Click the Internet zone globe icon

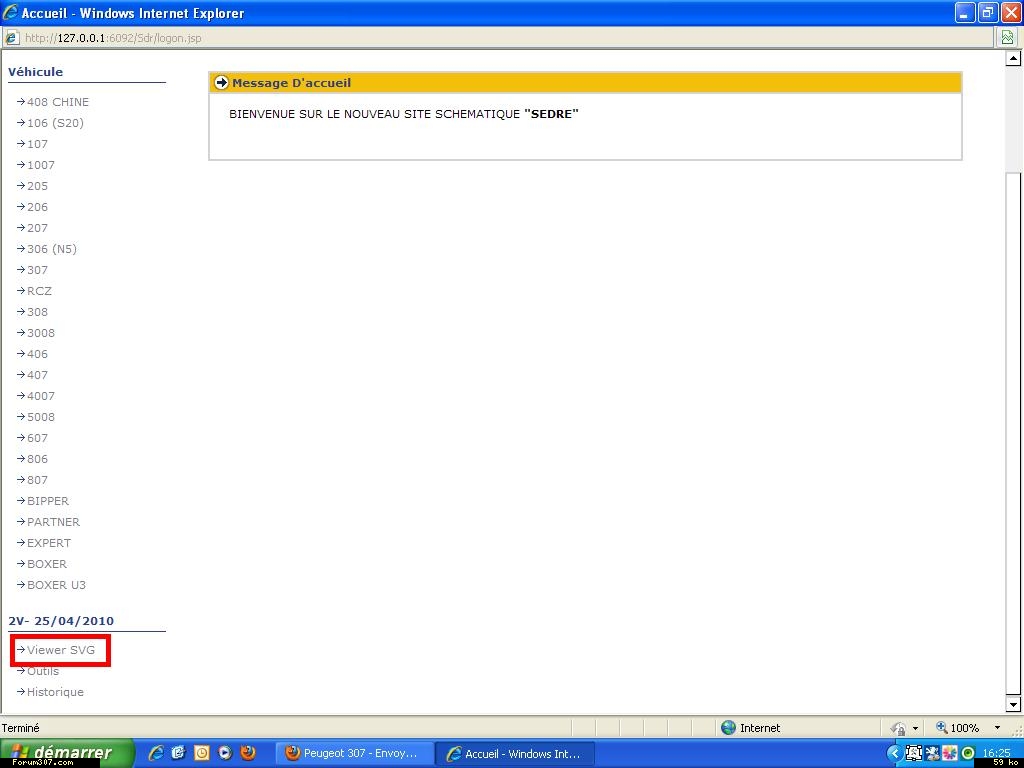coord(728,728)
